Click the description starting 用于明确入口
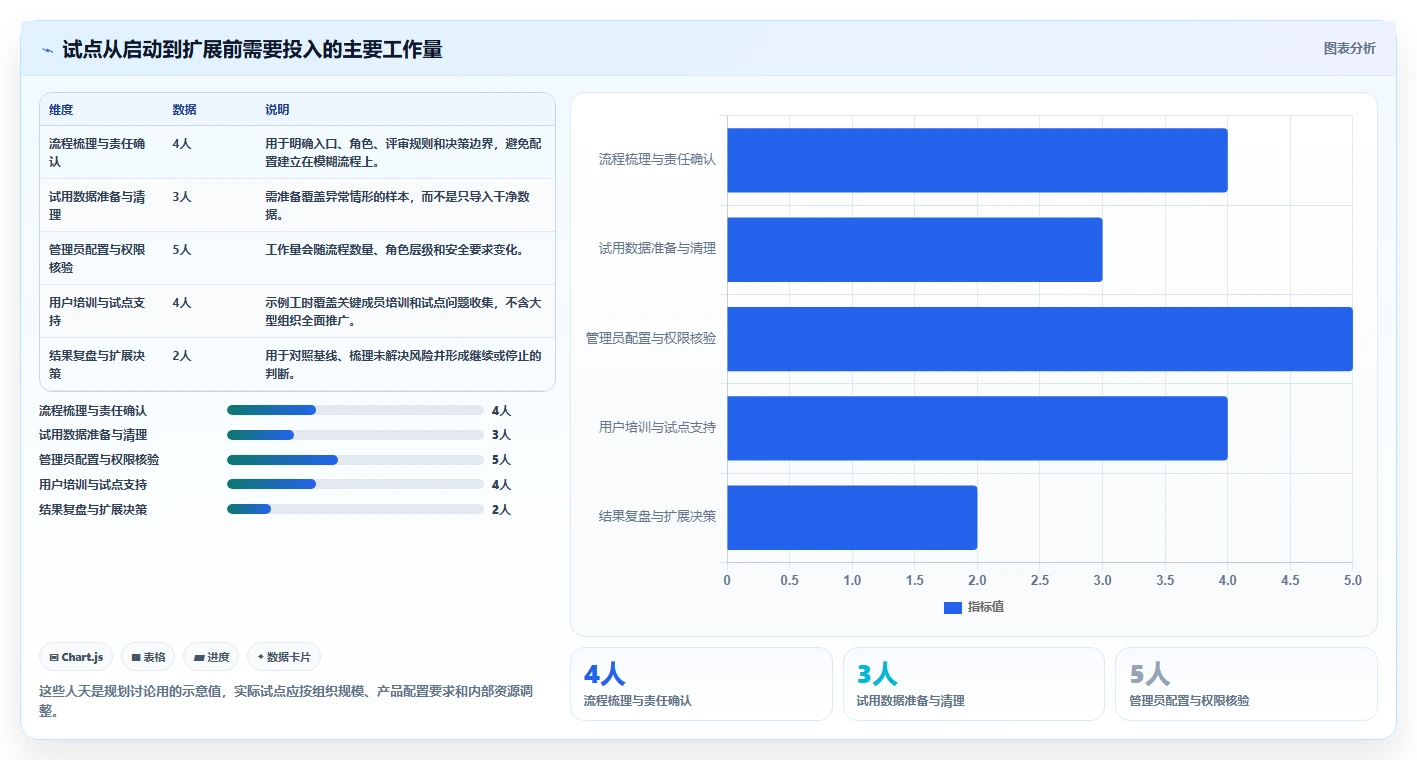The height and width of the screenshot is (760, 1417). point(403,152)
